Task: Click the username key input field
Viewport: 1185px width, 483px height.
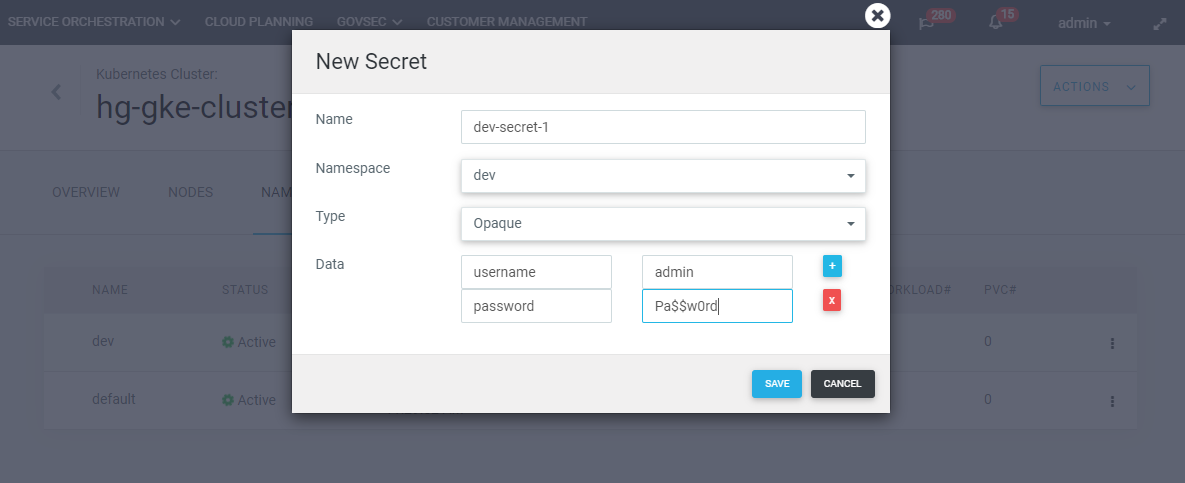Action: tap(536, 272)
